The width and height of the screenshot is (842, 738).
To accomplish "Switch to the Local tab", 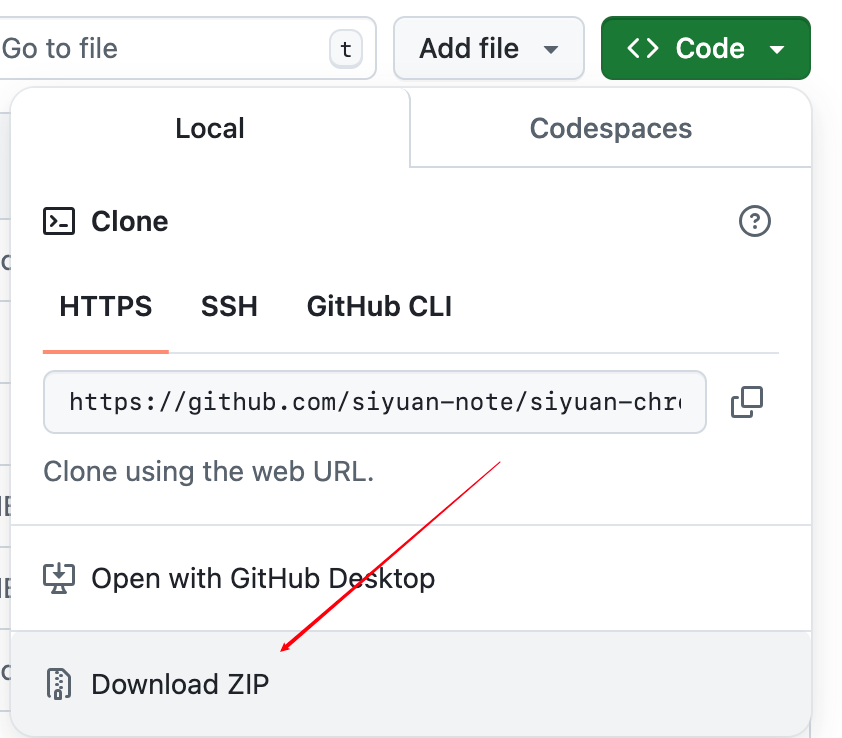I will coord(210,128).
